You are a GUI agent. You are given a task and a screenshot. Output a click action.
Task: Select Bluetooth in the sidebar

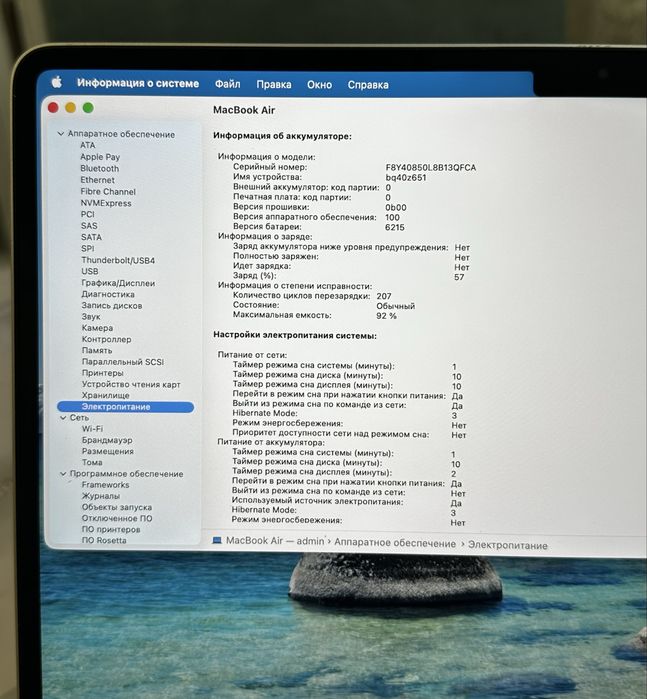[x=99, y=169]
